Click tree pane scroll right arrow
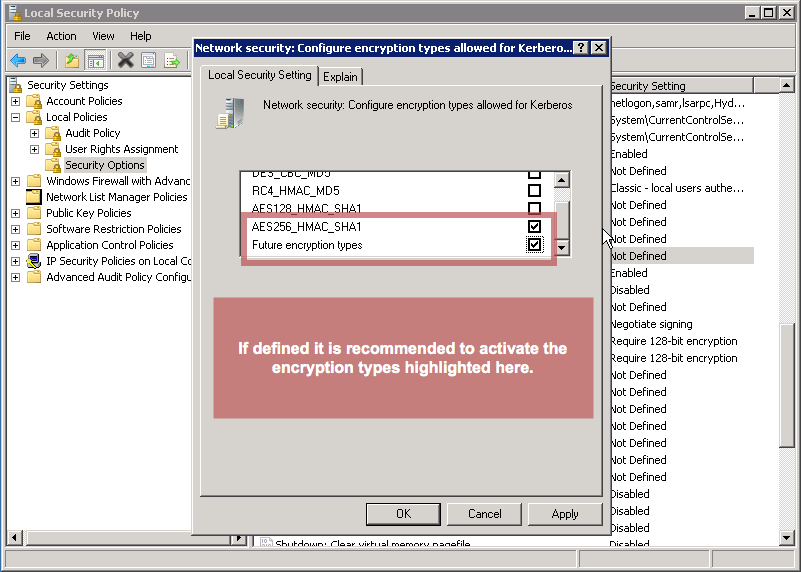This screenshot has height=572, width=801. 238,537
